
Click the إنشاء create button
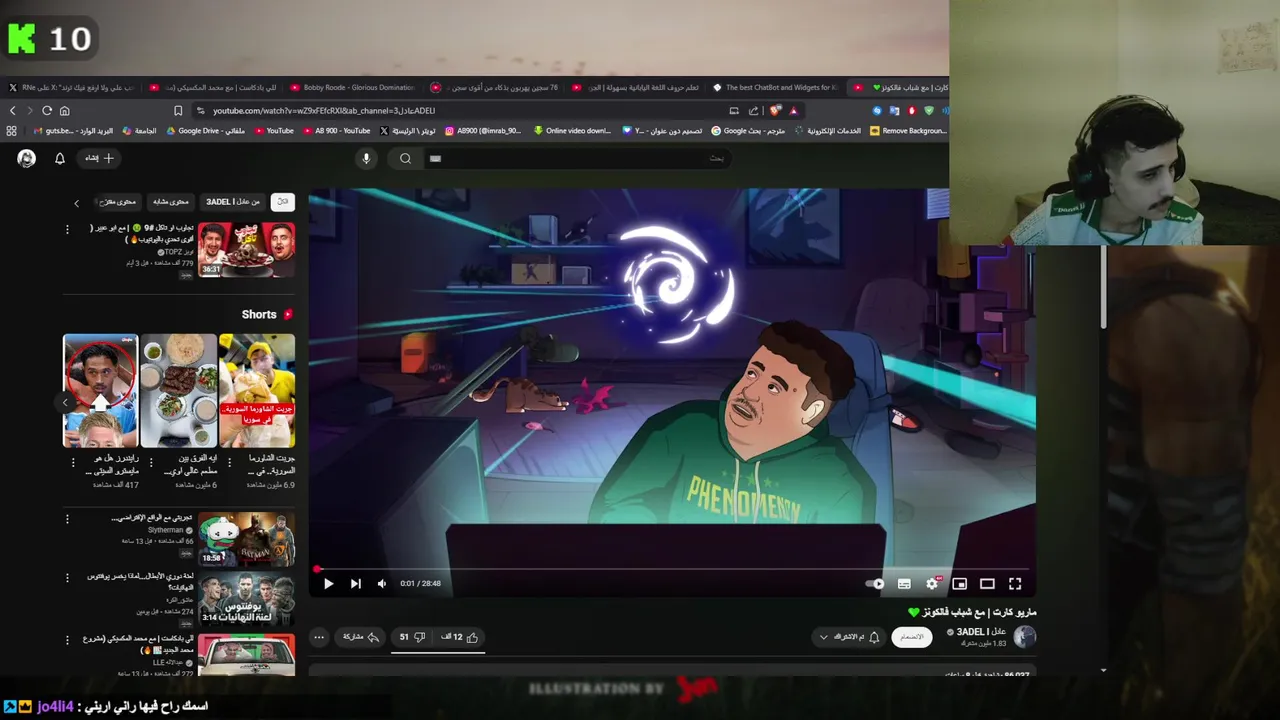pos(99,158)
